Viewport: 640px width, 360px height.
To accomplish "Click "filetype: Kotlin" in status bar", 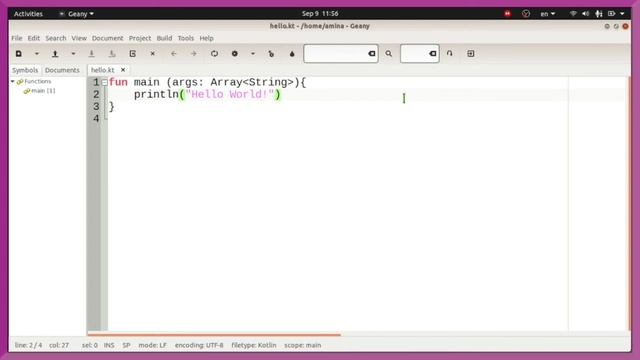I will (254, 345).
